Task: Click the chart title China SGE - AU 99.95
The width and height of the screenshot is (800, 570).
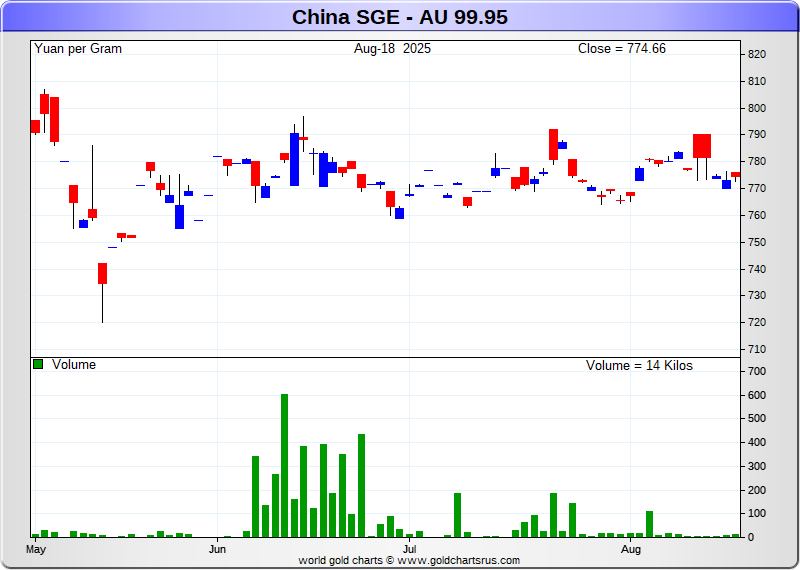Action: (x=399, y=17)
